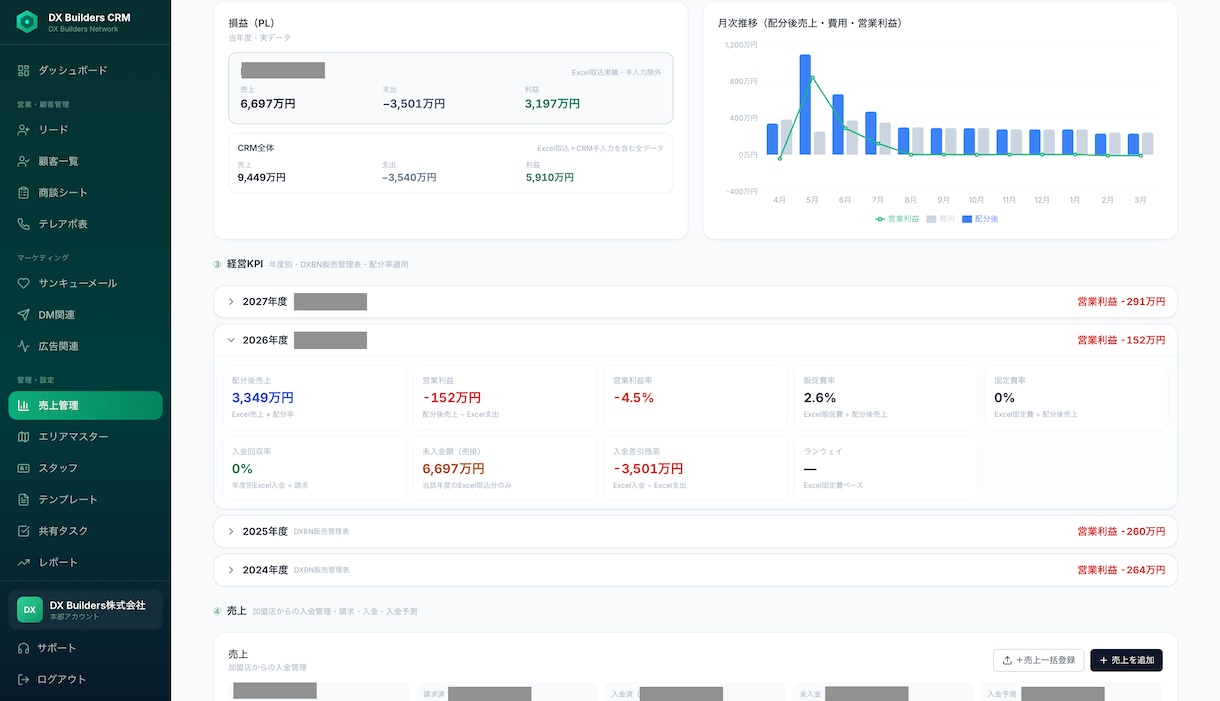The height and width of the screenshot is (701, 1220).
Task: Click 営業利益 -264万円 text for 2024年度
Action: [1121, 570]
